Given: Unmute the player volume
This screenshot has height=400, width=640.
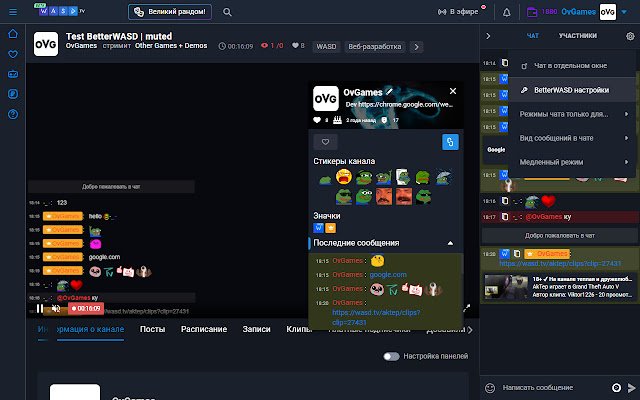Looking at the screenshot, I should coord(56,309).
